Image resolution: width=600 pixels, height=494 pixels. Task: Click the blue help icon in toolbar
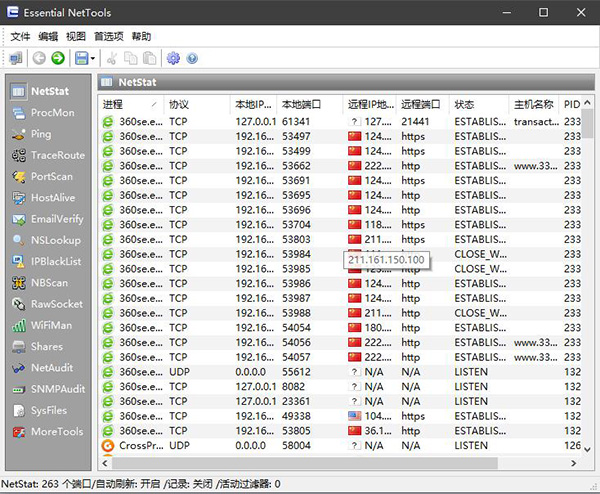(191, 59)
